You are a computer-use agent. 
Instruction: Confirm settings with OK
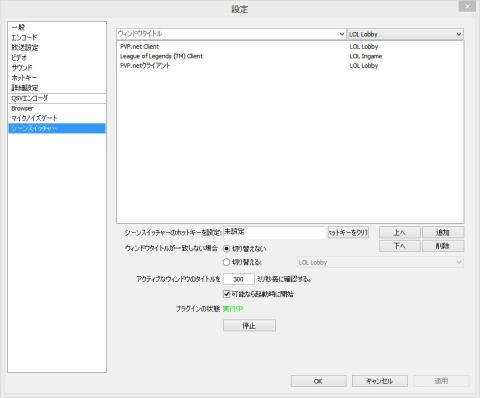318,381
